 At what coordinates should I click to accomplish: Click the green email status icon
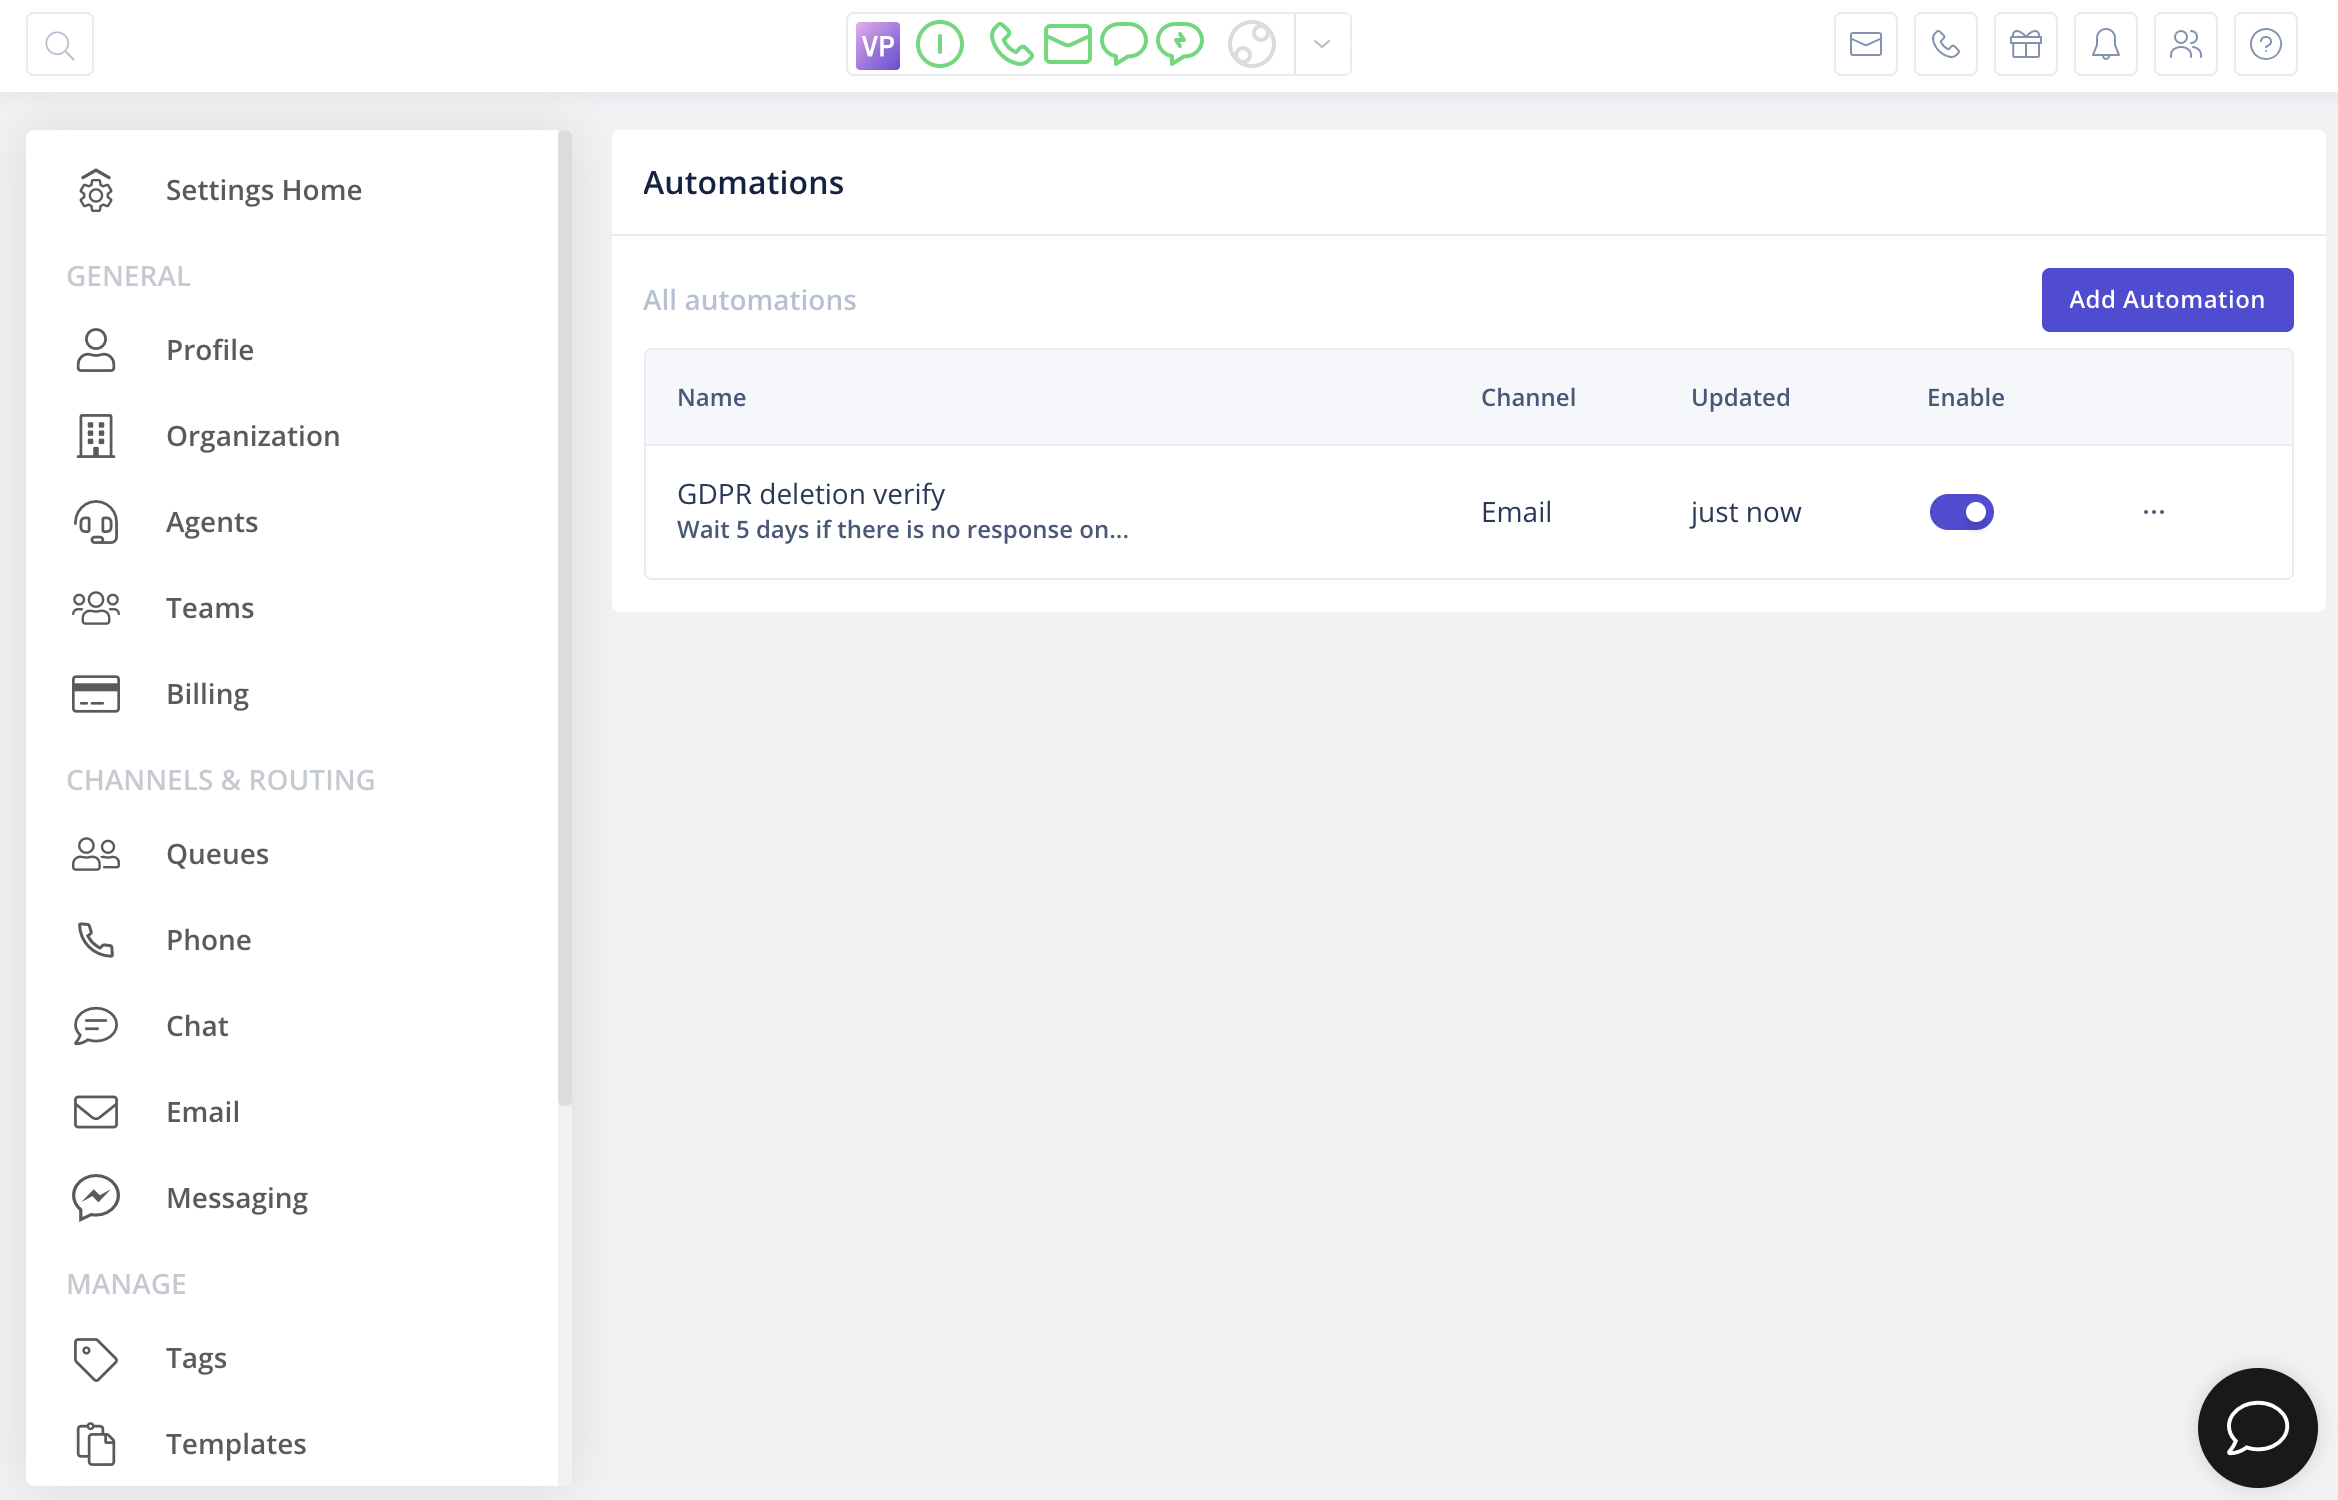tap(1067, 45)
